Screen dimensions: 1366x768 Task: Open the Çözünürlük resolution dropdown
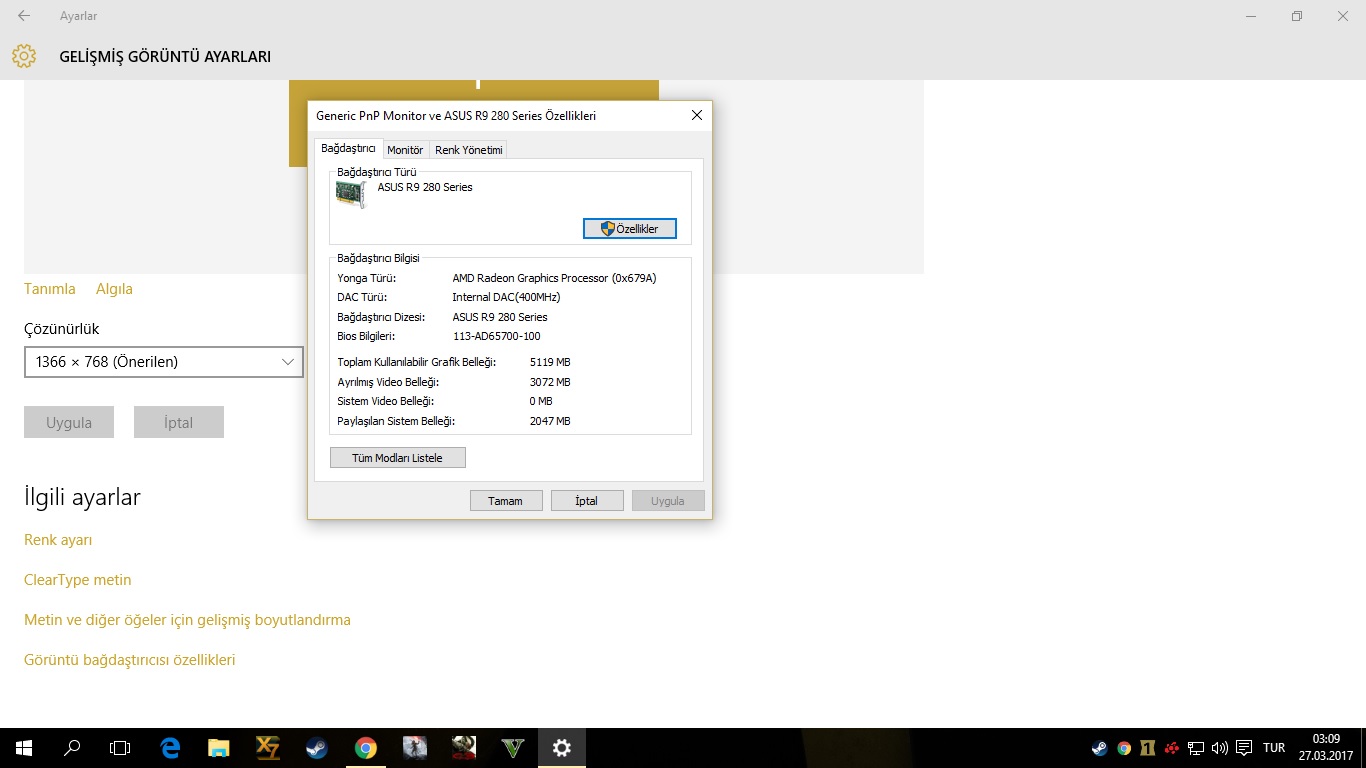pyautogui.click(x=164, y=362)
